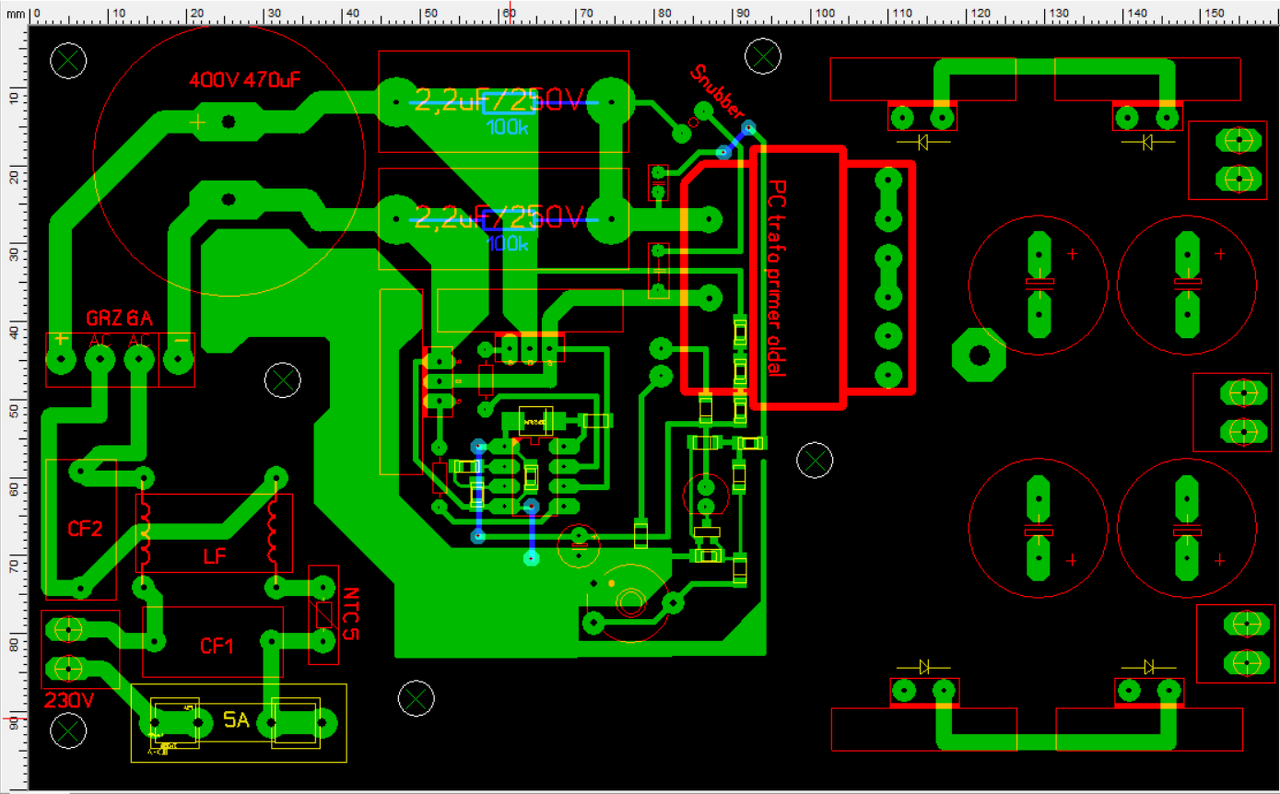Select the NTC 5 thermistor label
Viewport: 1280px width, 794px height.
349,615
